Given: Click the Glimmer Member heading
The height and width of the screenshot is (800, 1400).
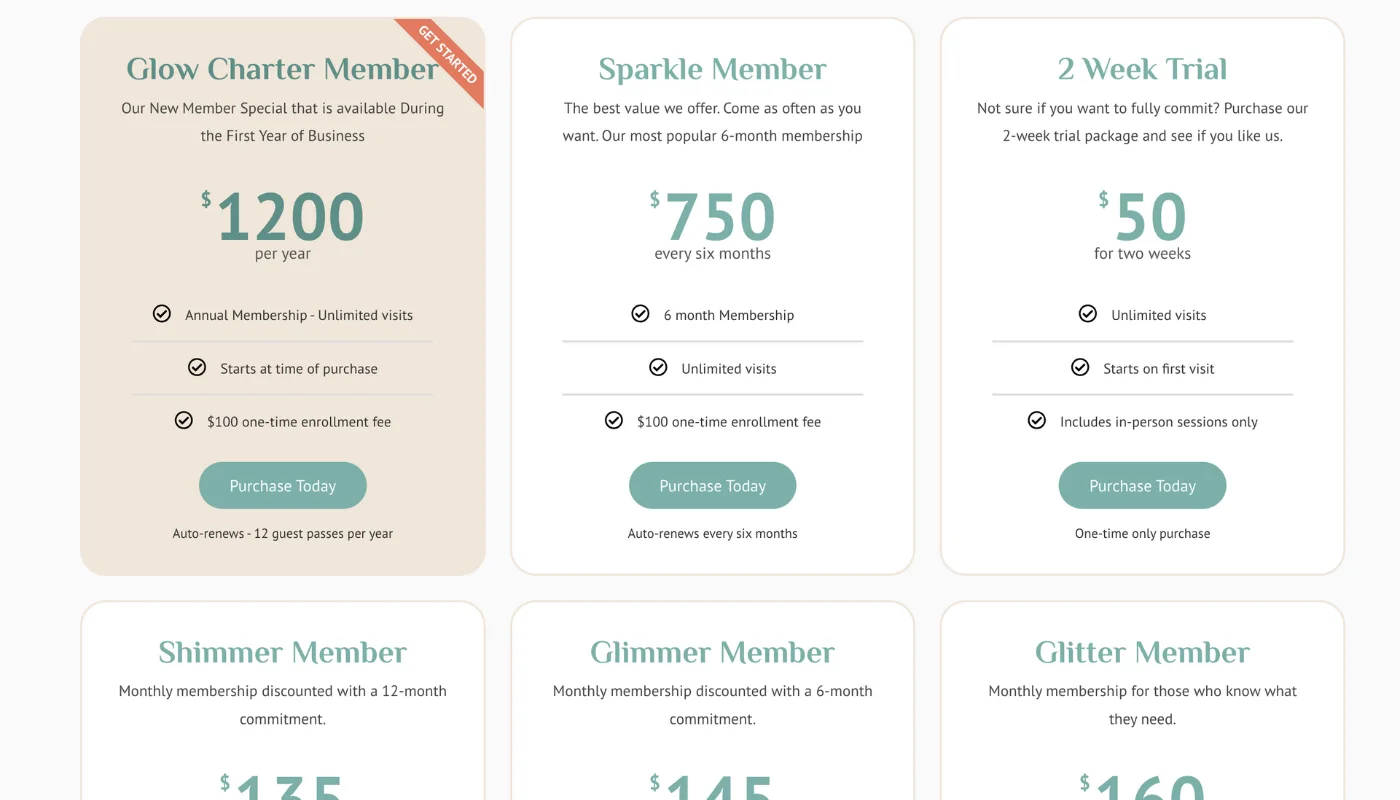Looking at the screenshot, I should (712, 652).
